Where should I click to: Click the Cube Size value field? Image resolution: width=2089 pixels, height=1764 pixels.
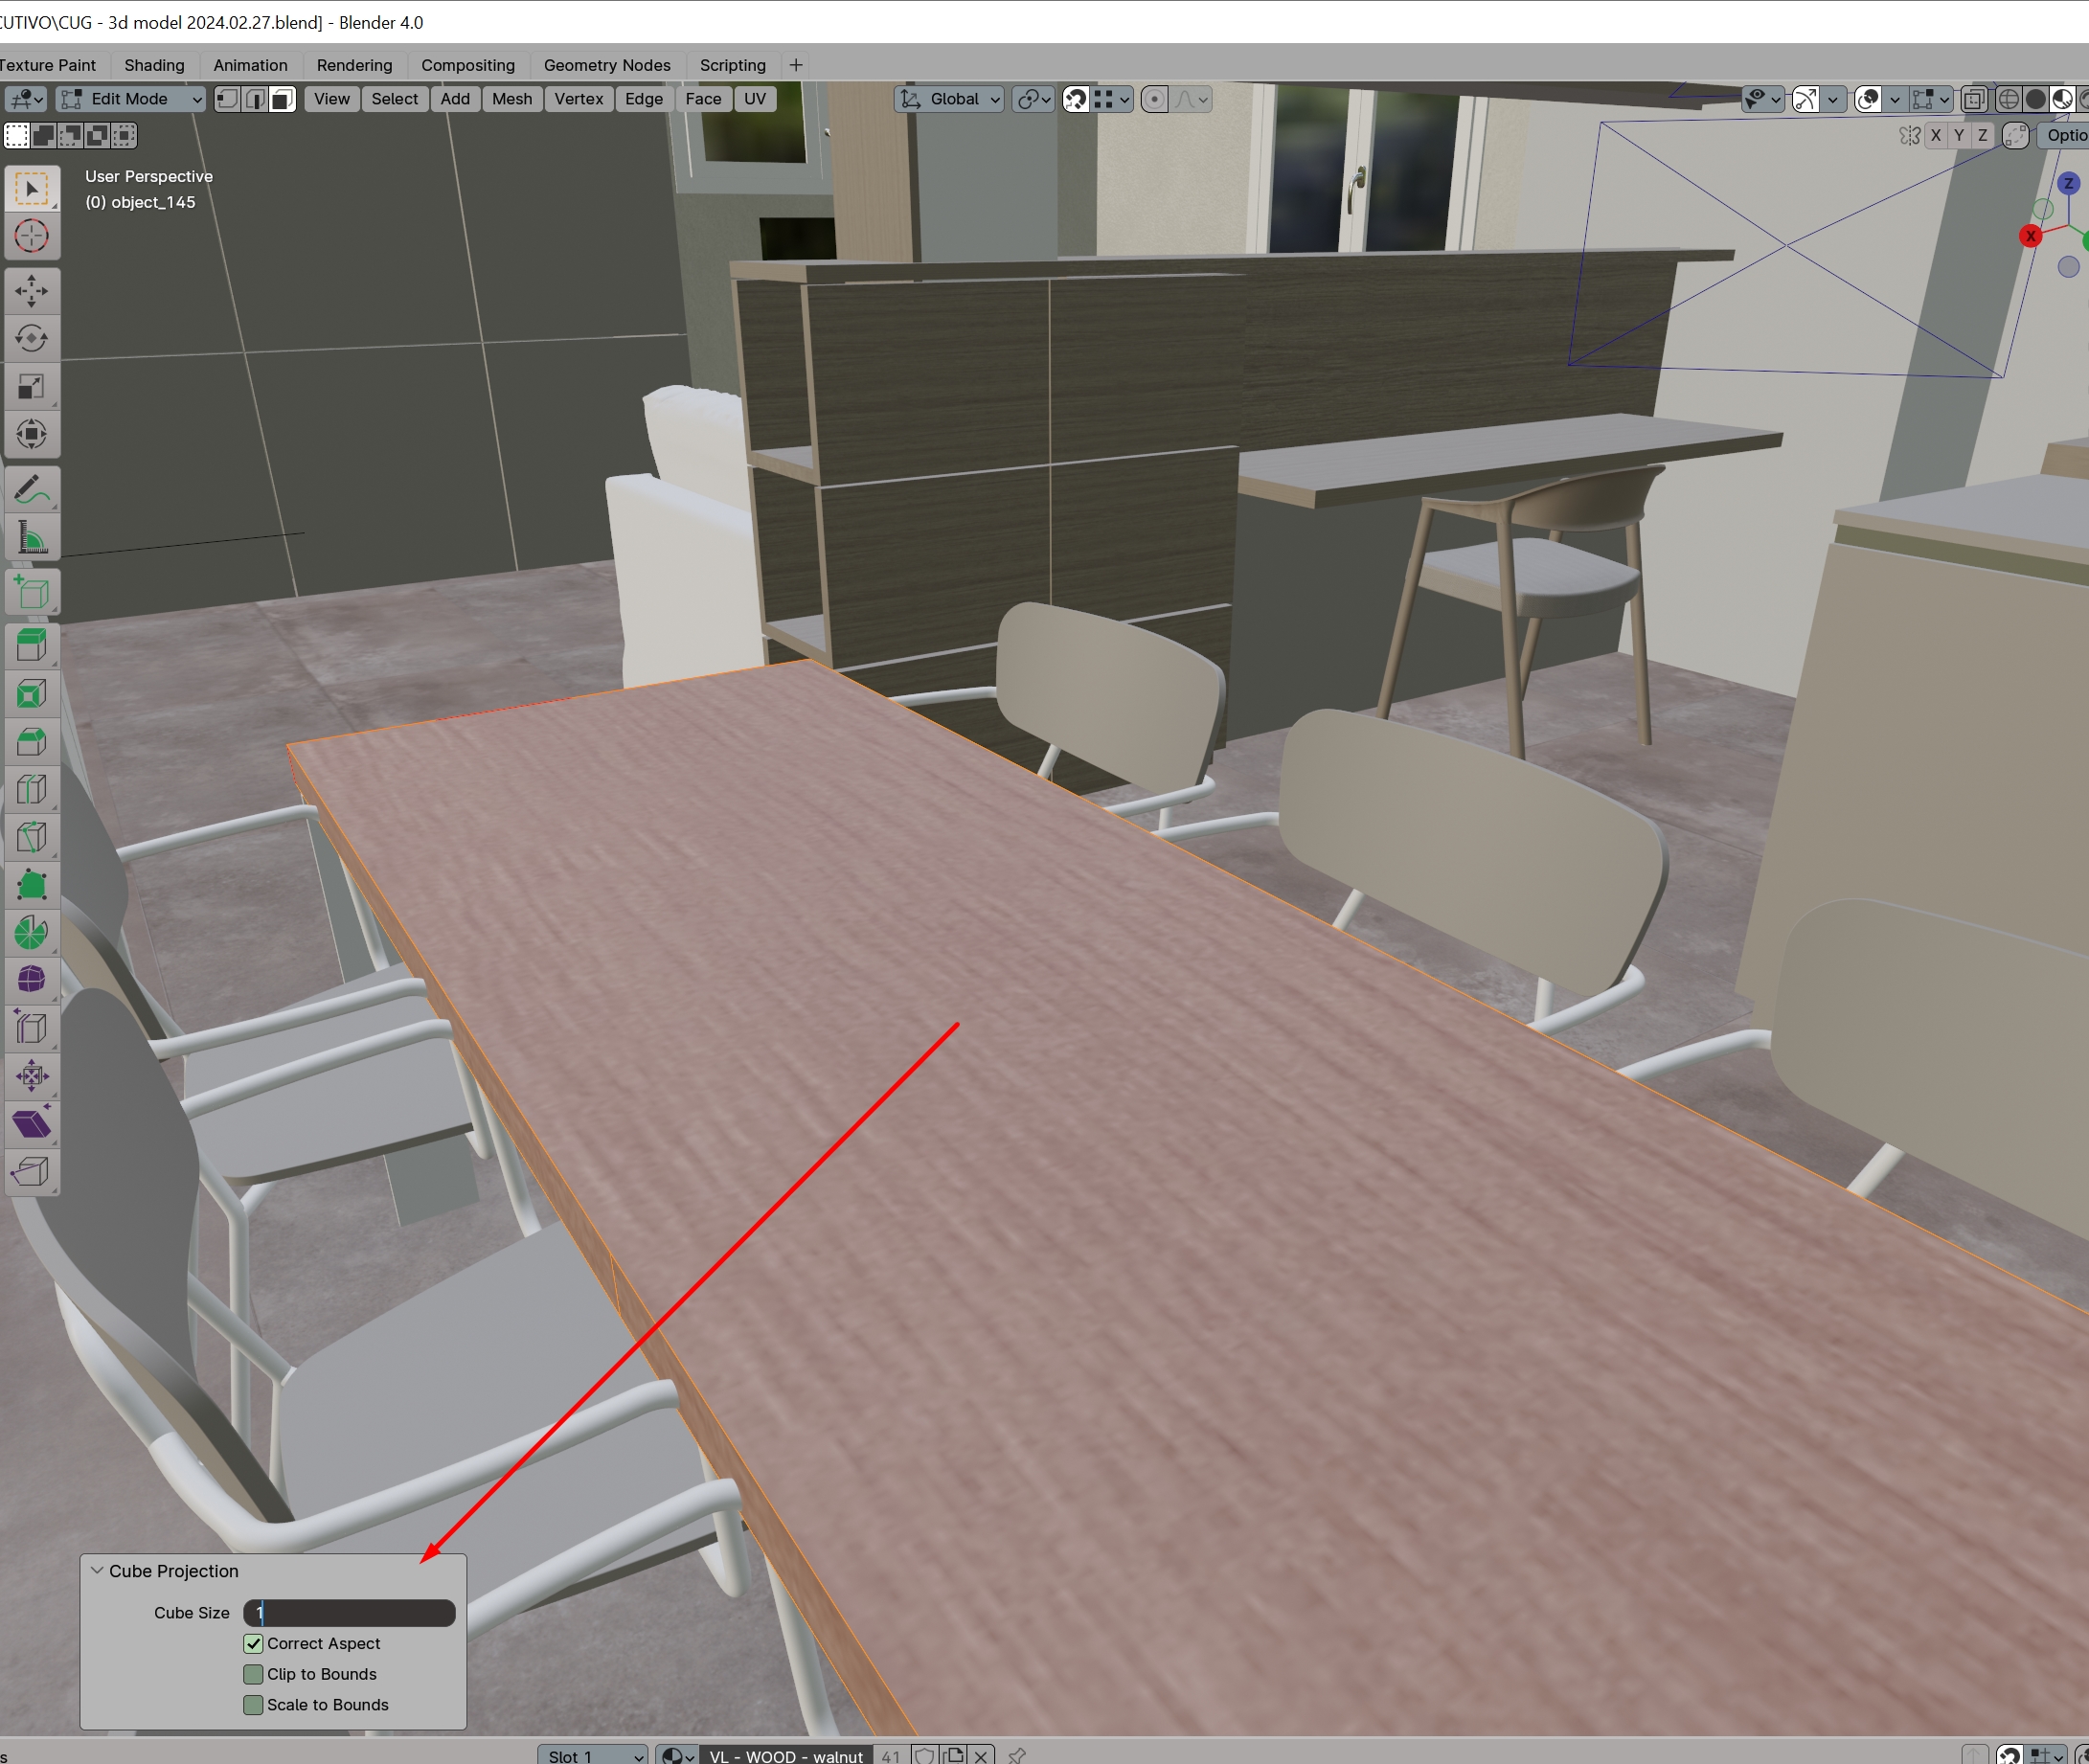349,1613
